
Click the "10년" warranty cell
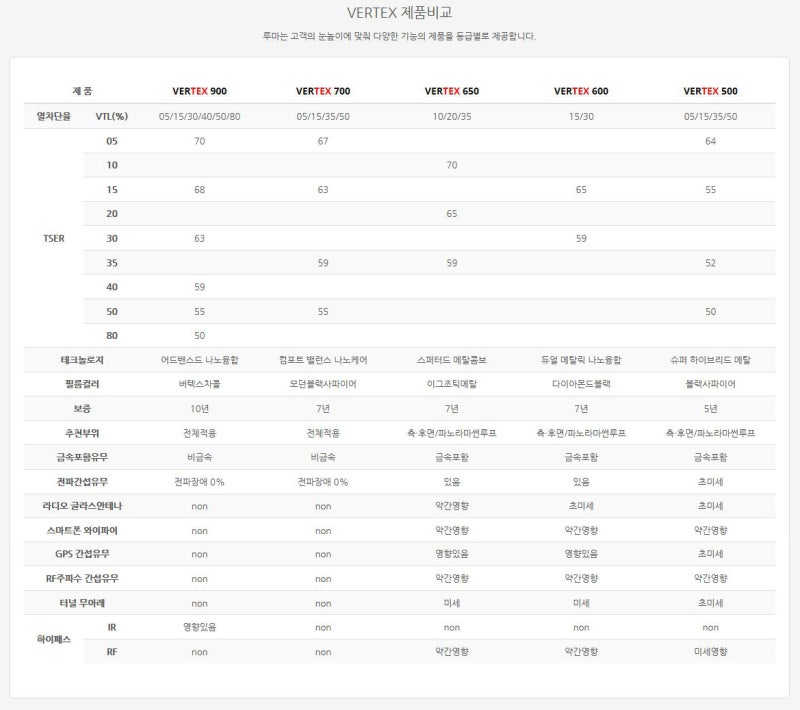pyautogui.click(x=199, y=409)
